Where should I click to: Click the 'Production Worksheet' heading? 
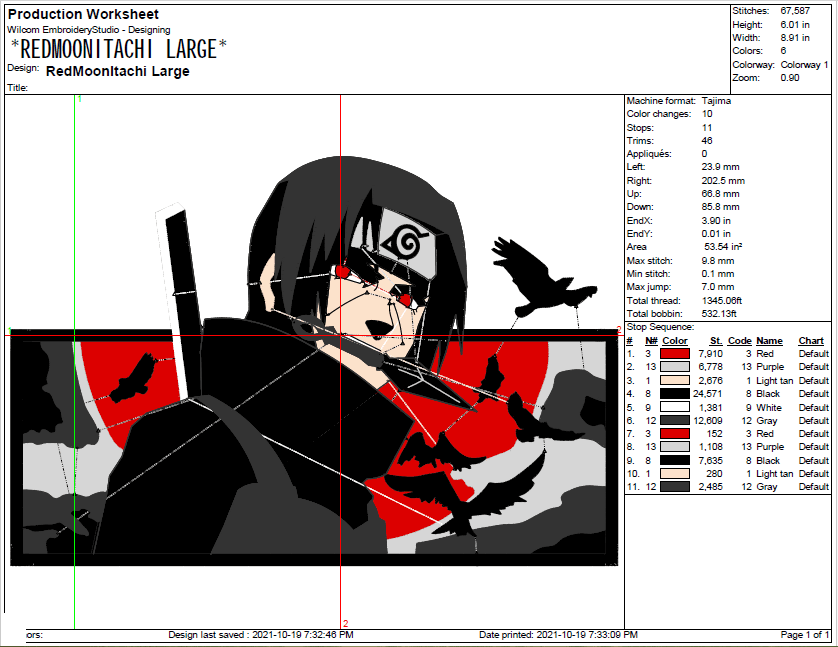tap(83, 14)
